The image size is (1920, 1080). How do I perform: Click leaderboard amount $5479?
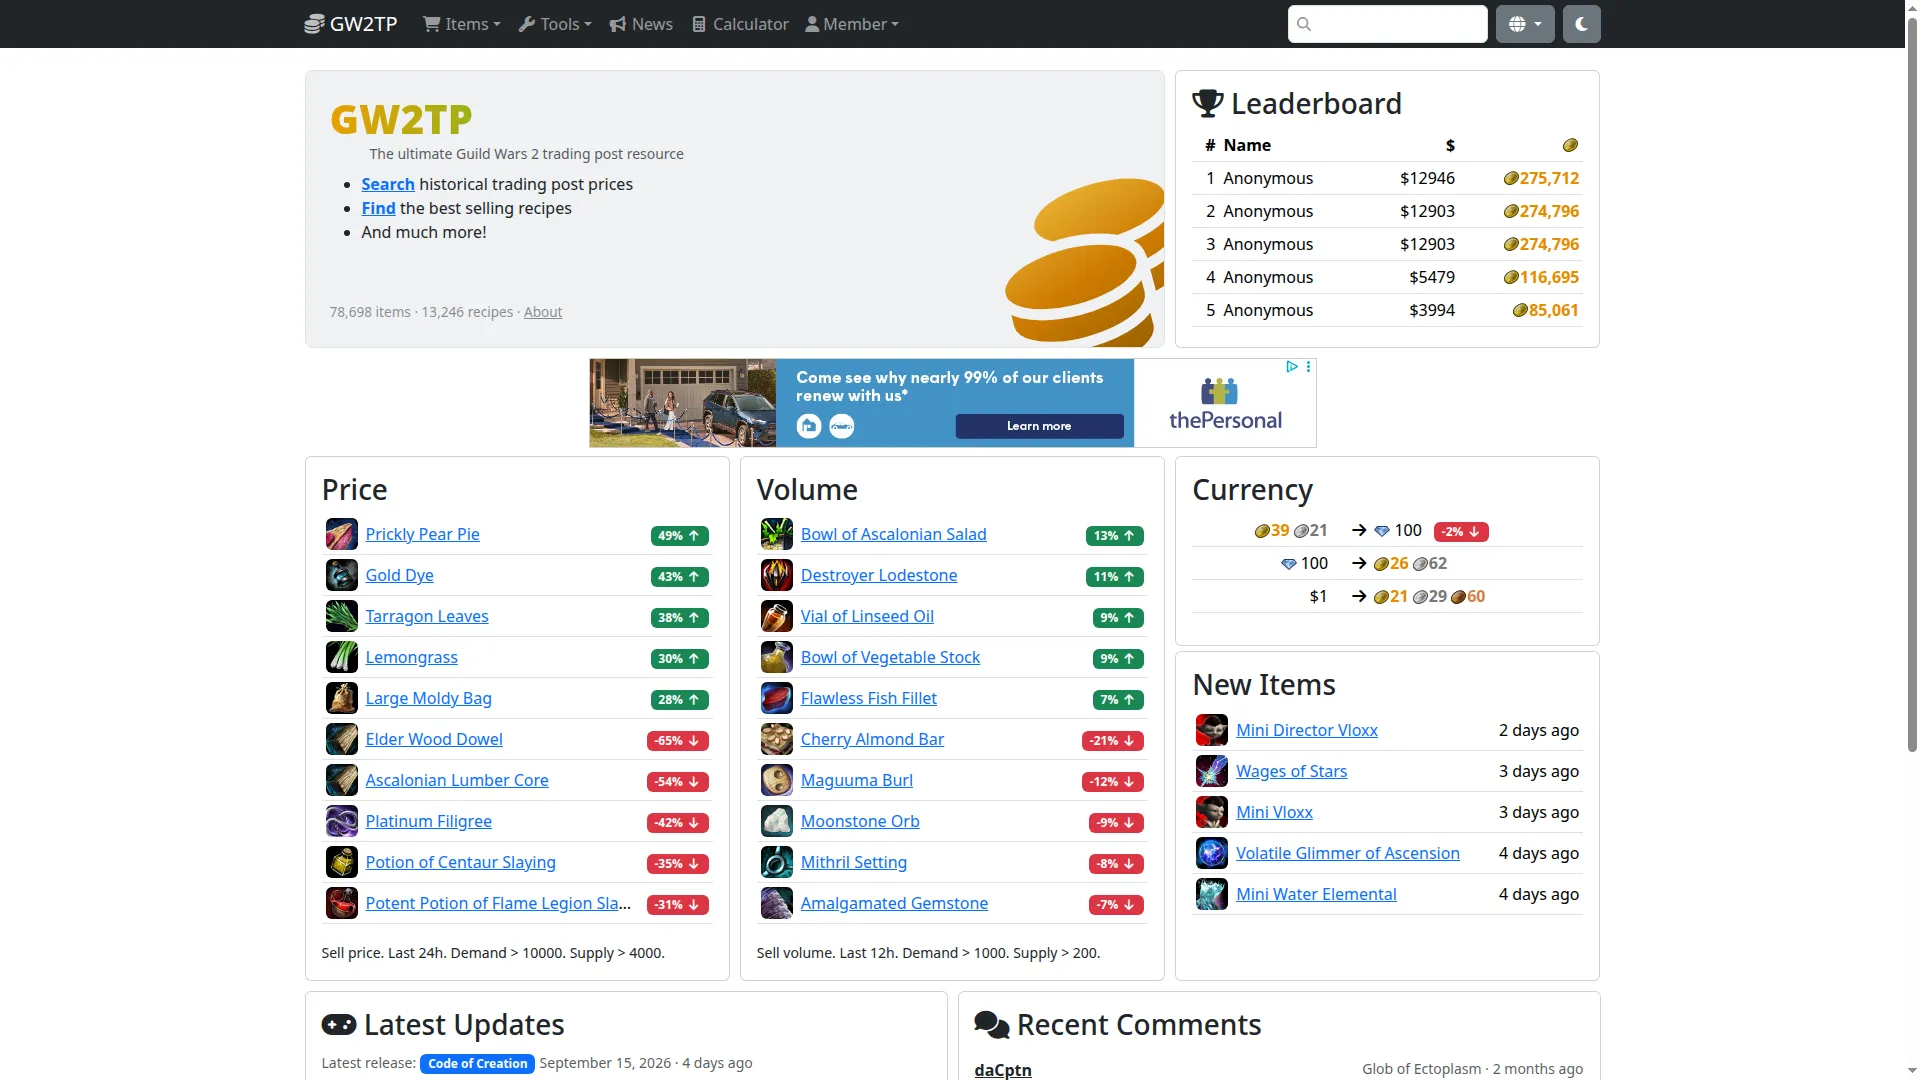coord(1432,277)
